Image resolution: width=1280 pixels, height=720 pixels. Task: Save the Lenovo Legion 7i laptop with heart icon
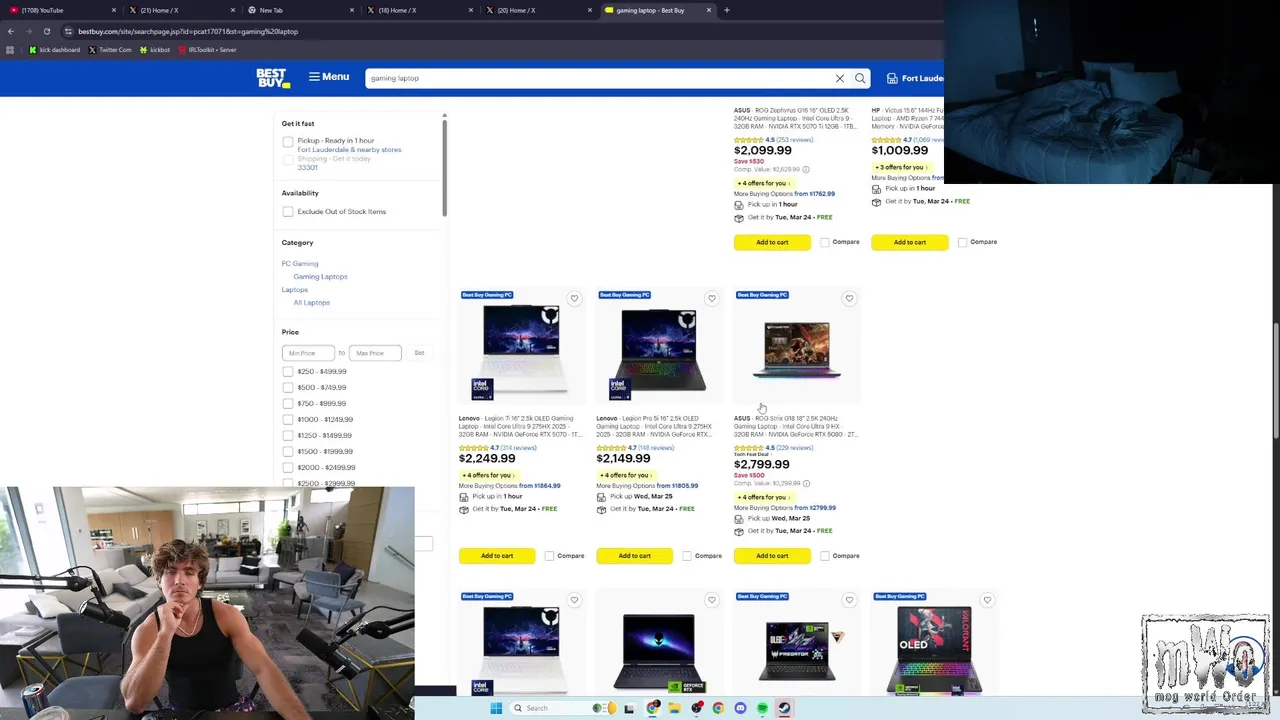tap(574, 298)
